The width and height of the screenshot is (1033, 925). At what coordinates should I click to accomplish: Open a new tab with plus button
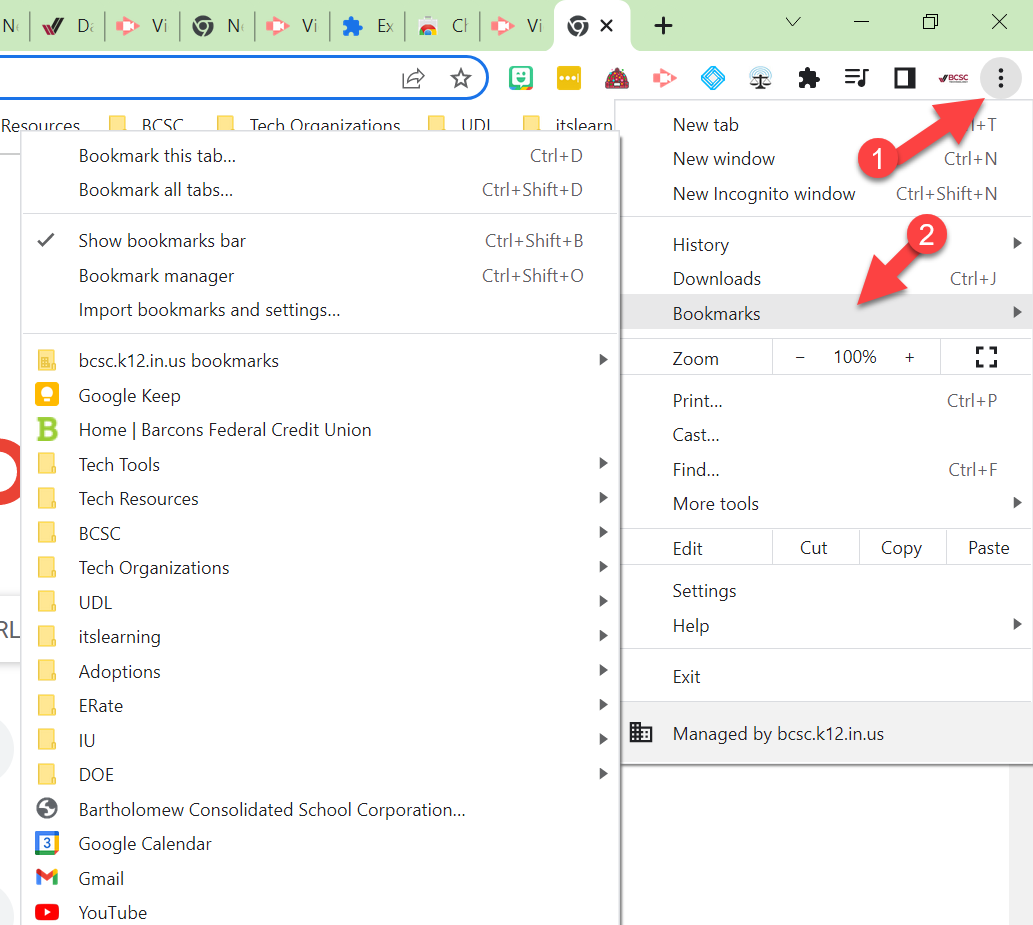[663, 26]
